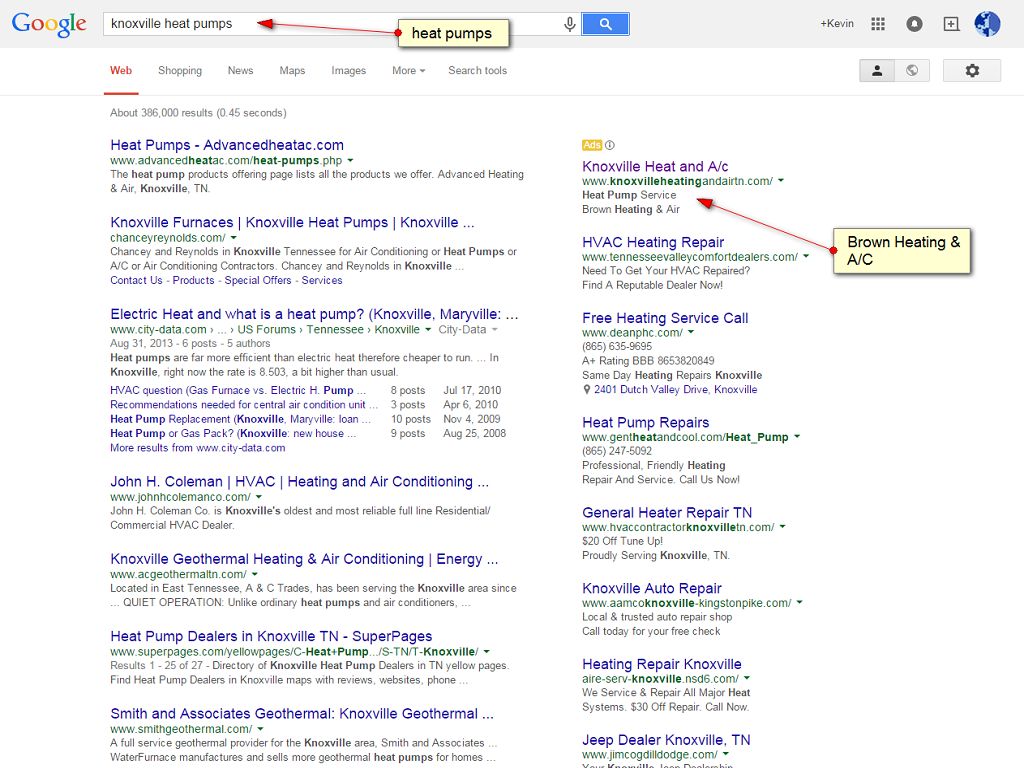Switch to global results globe view
1024x768 pixels.
click(912, 71)
